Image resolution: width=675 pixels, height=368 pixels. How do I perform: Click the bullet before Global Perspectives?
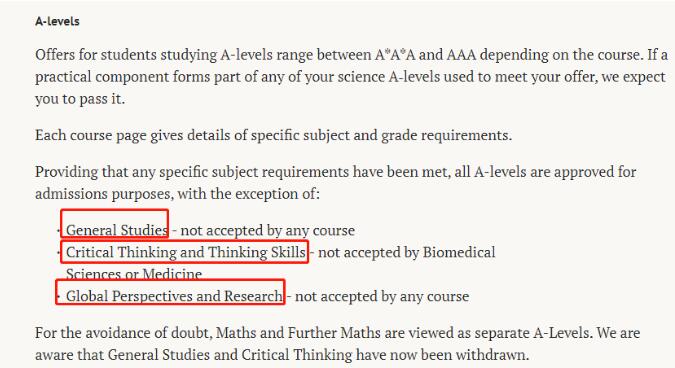pyautogui.click(x=59, y=297)
